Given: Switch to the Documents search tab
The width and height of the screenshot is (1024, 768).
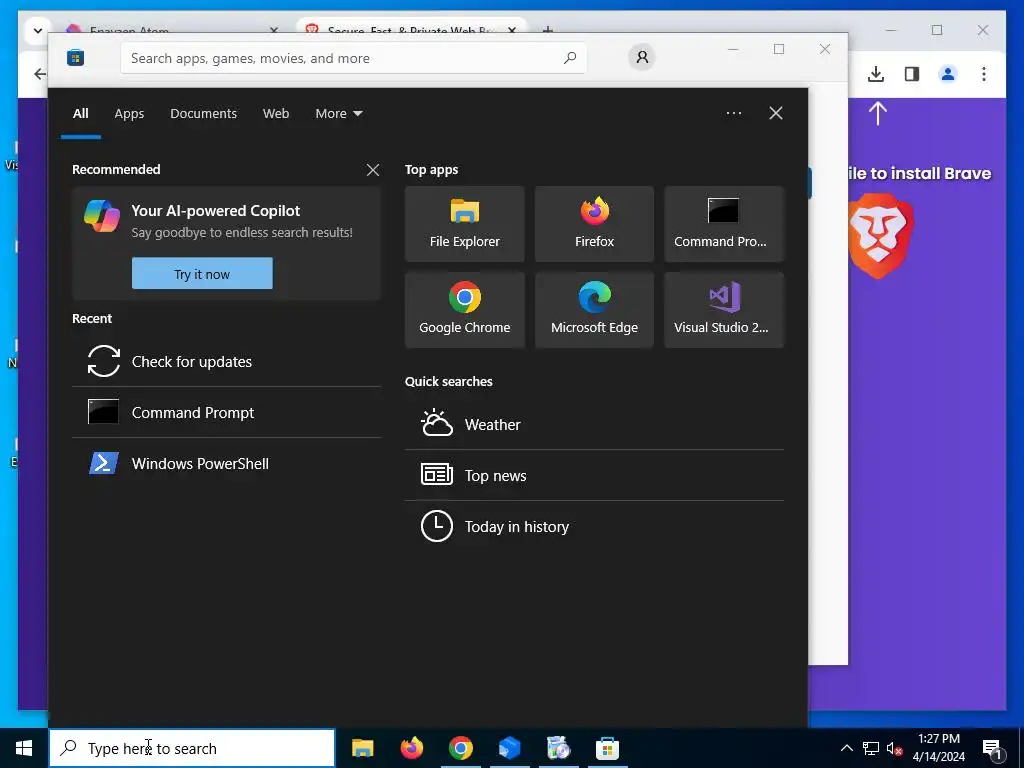Looking at the screenshot, I should (x=203, y=114).
